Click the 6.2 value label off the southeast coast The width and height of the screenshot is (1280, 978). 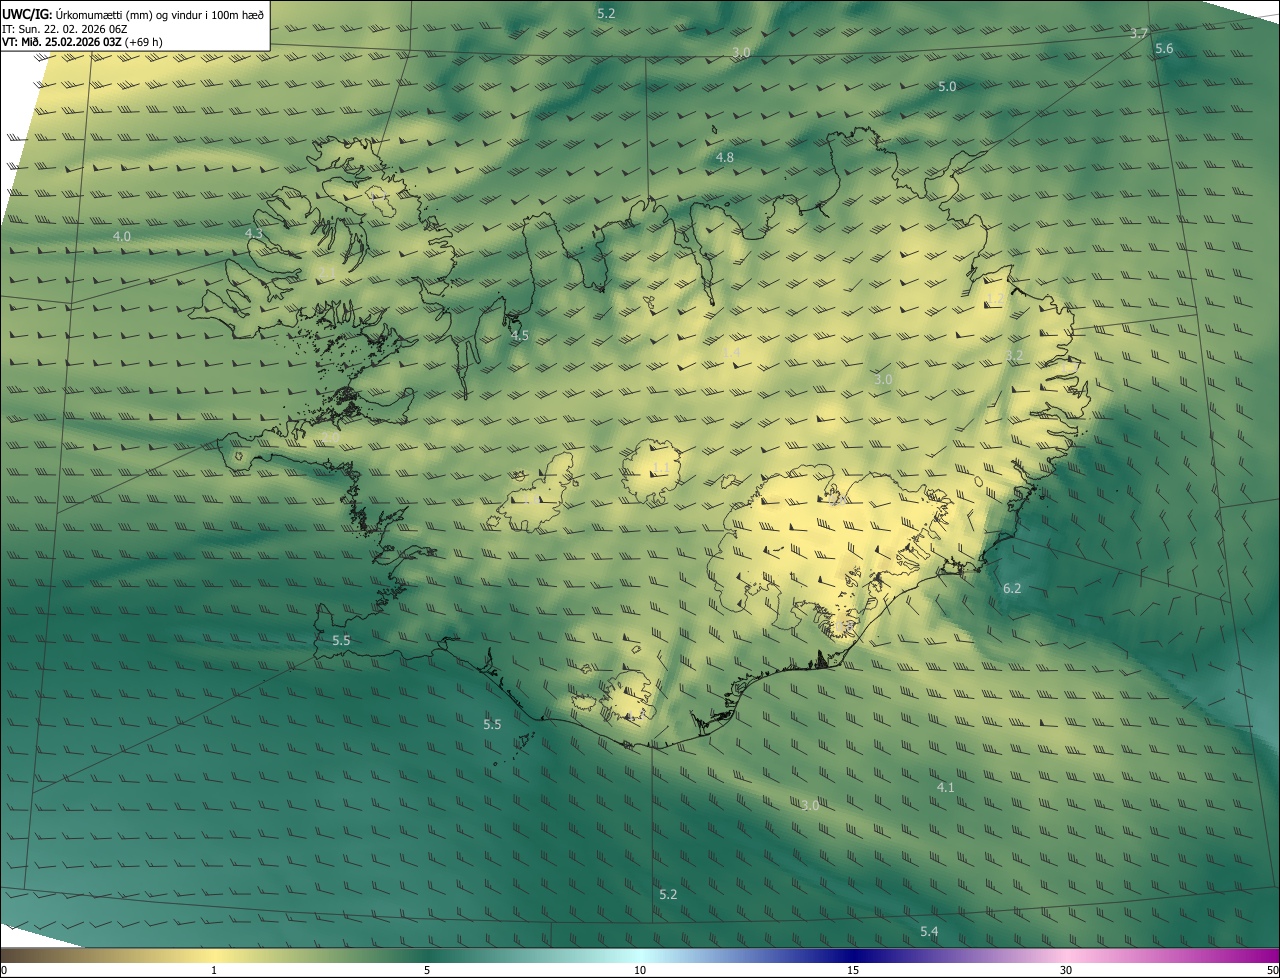[1012, 588]
